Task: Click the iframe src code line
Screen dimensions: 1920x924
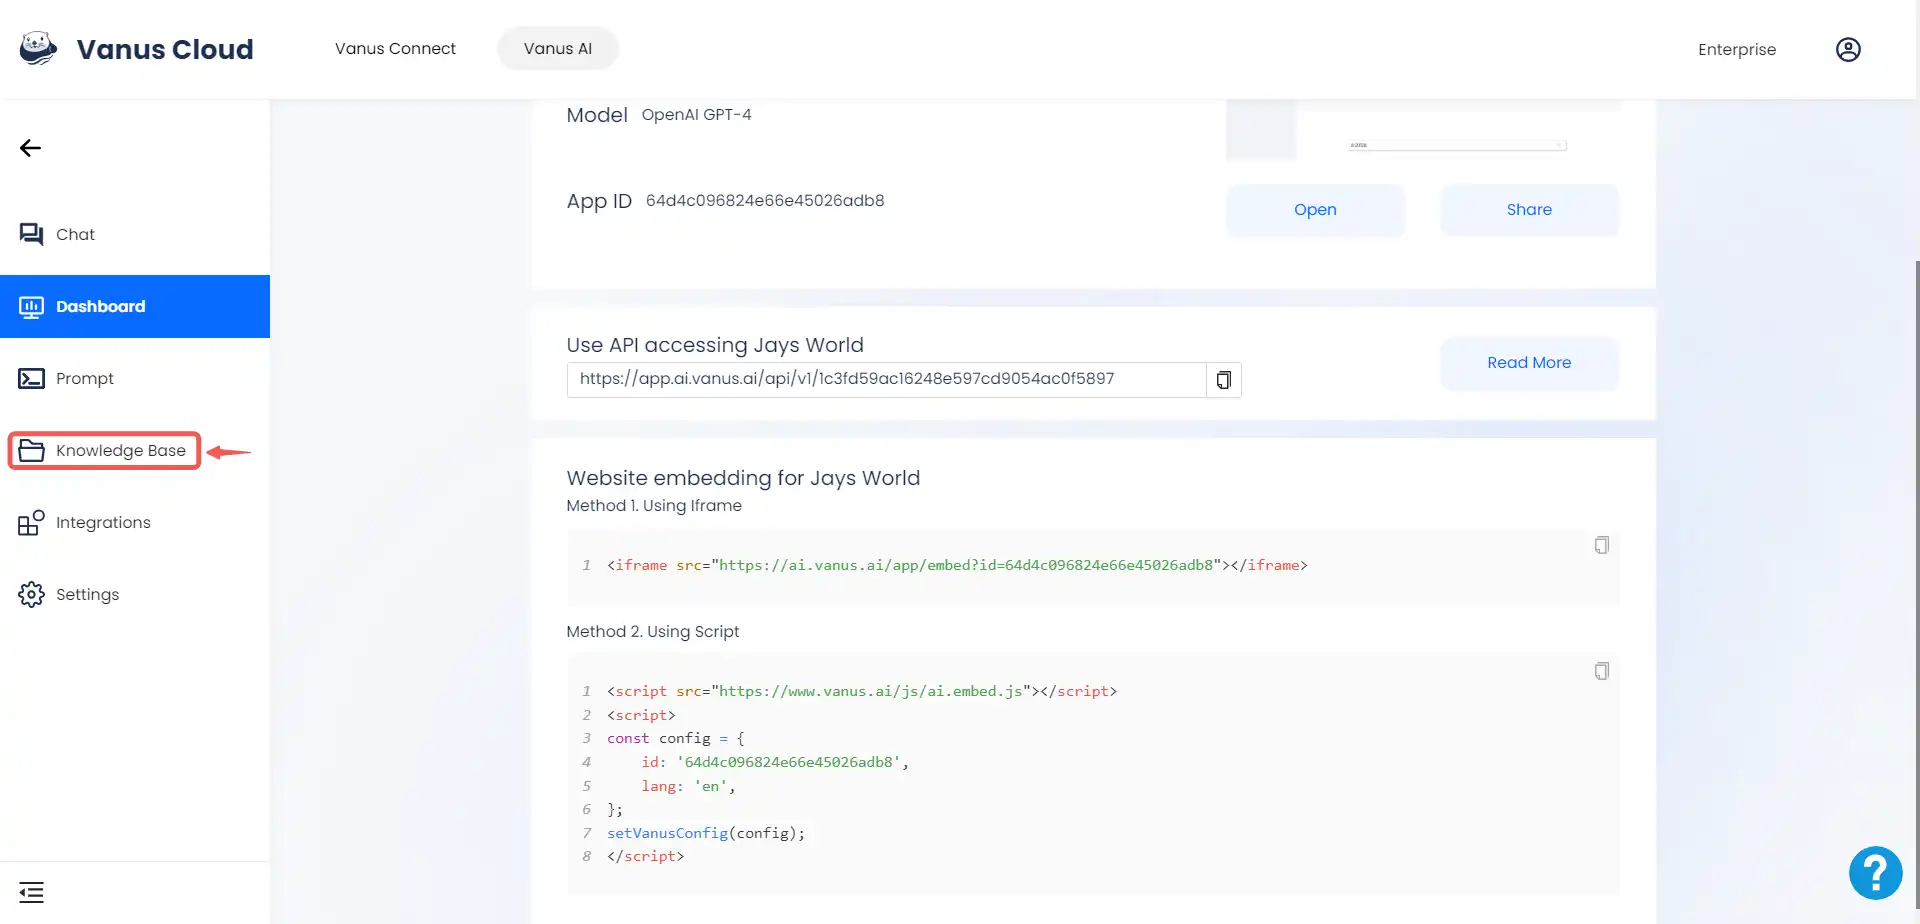Action: click(x=957, y=565)
